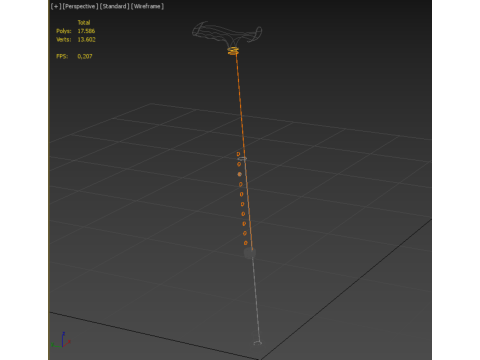Click the Polys: statistics label
The image size is (480, 360).
(64, 31)
